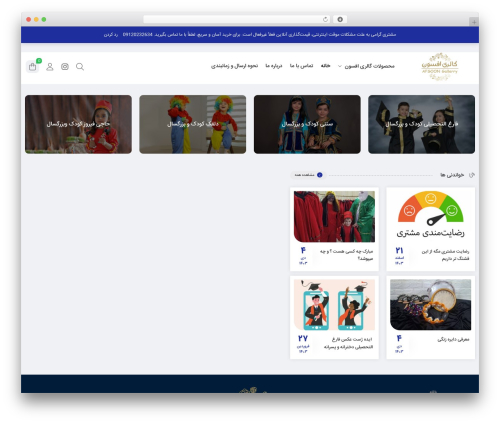Click the shield icon beside address bar
Screen dimensions: 500x423
[x=340, y=20]
